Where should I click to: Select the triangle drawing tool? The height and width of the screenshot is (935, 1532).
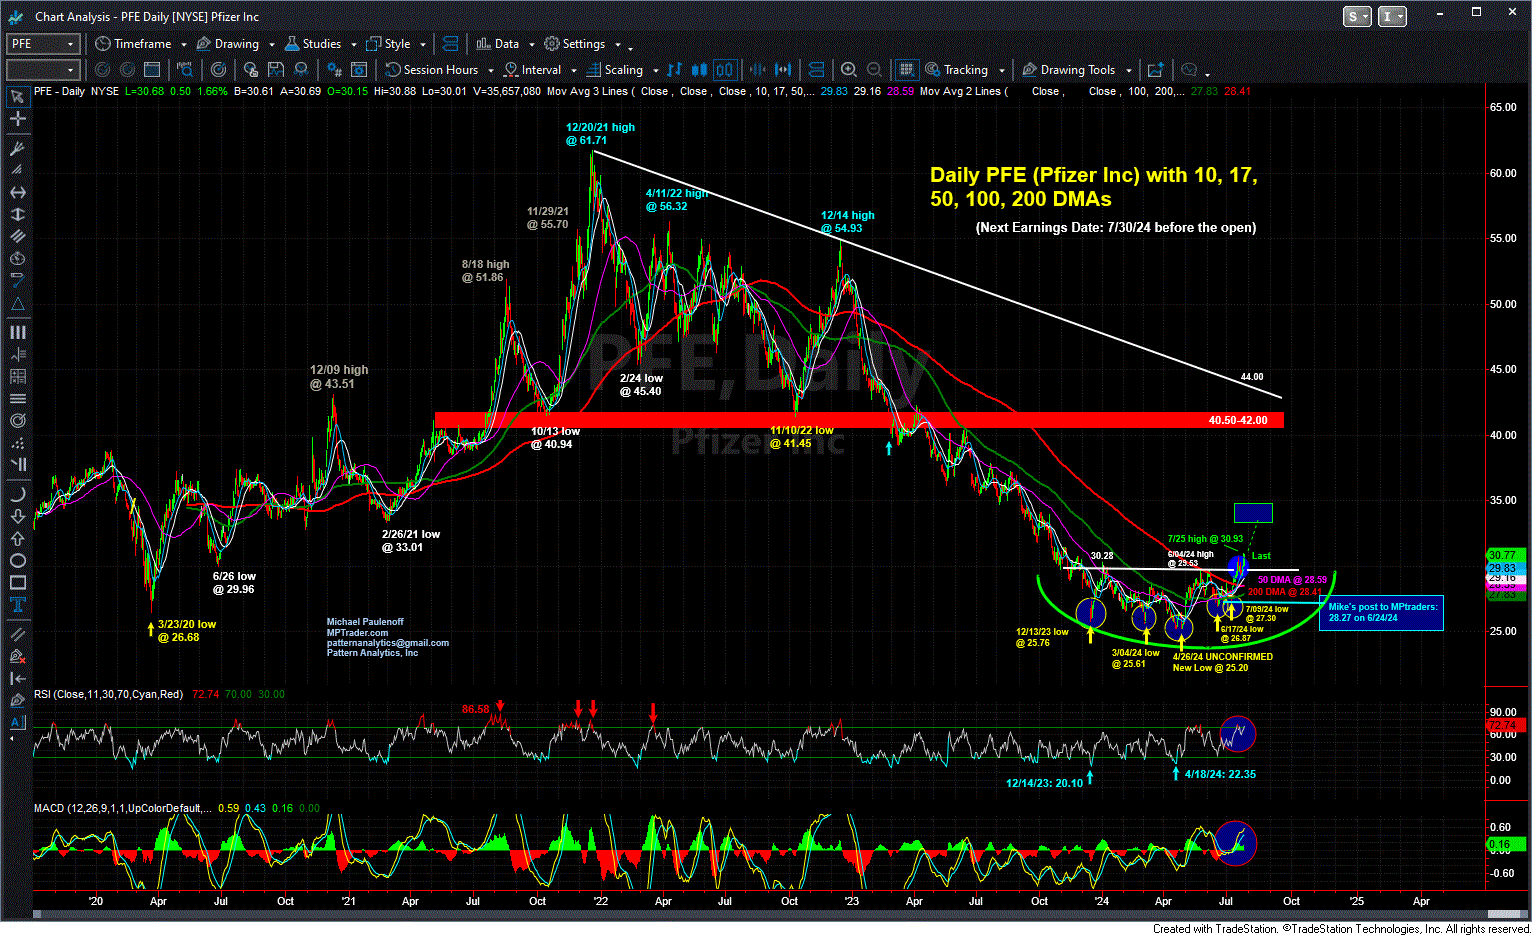click(x=17, y=303)
